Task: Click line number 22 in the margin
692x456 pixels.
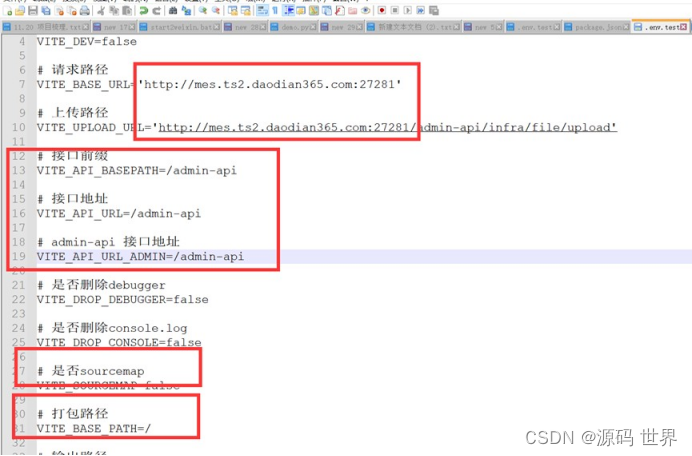Action: [x=19, y=300]
